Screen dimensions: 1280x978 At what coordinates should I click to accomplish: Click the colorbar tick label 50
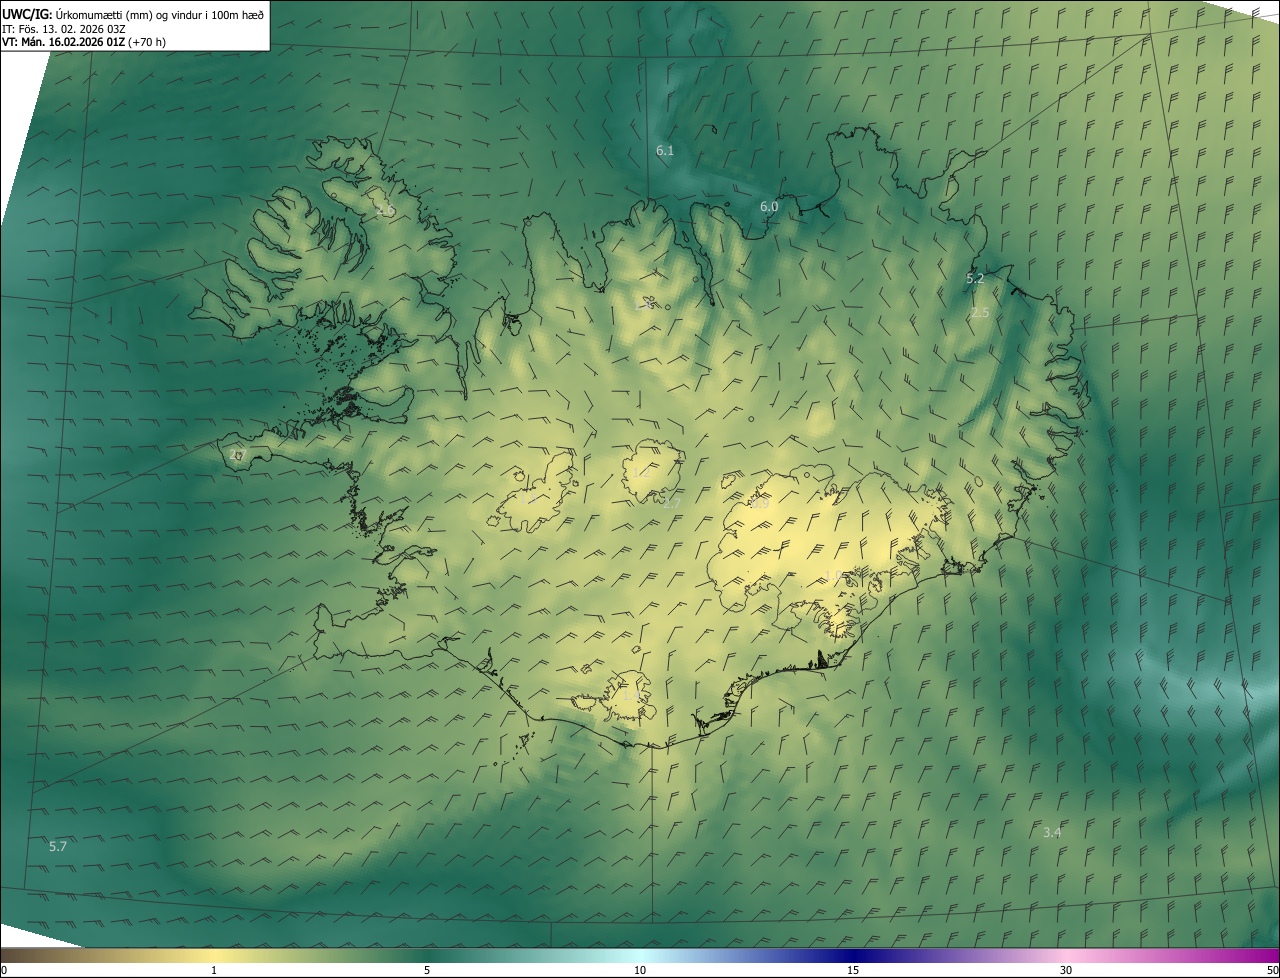[x=1272, y=971]
